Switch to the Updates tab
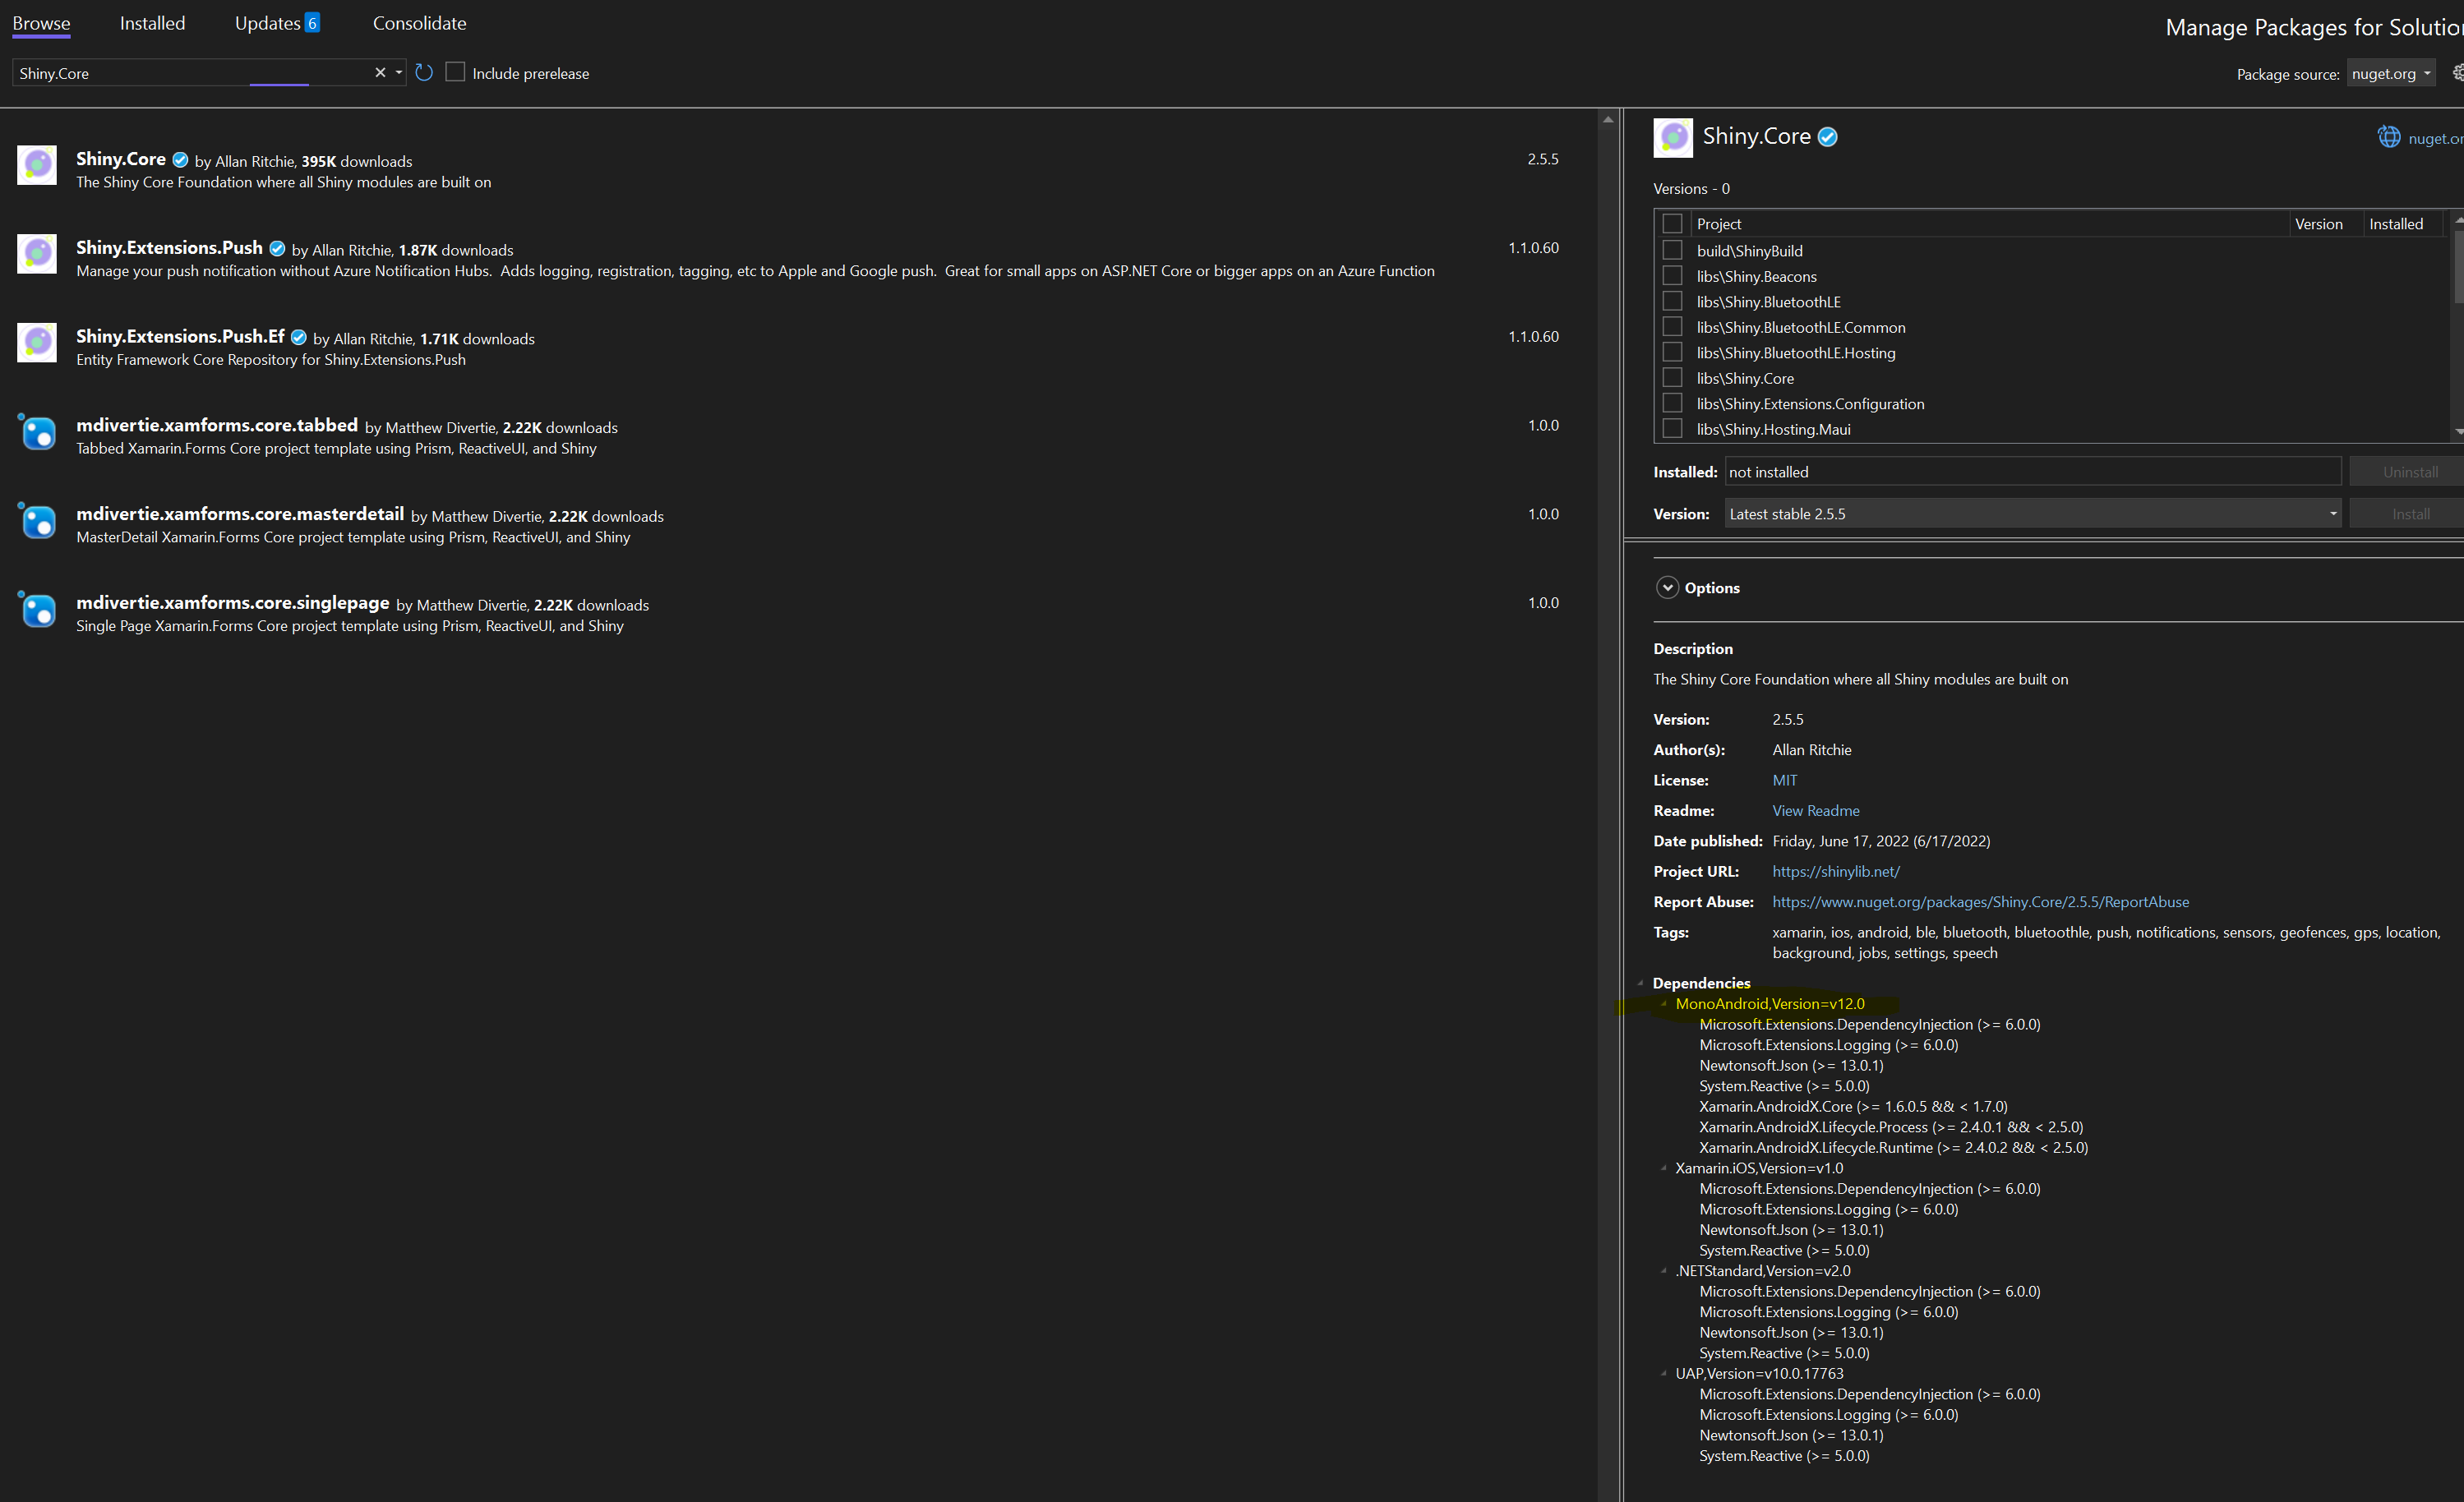Image resolution: width=2464 pixels, height=1502 pixels. 266,22
